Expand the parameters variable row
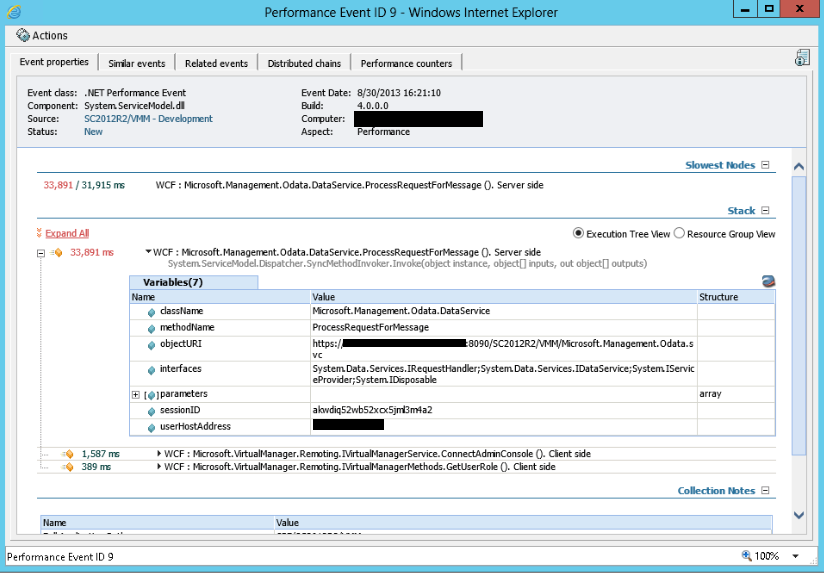The height and width of the screenshot is (573, 824). 136,394
